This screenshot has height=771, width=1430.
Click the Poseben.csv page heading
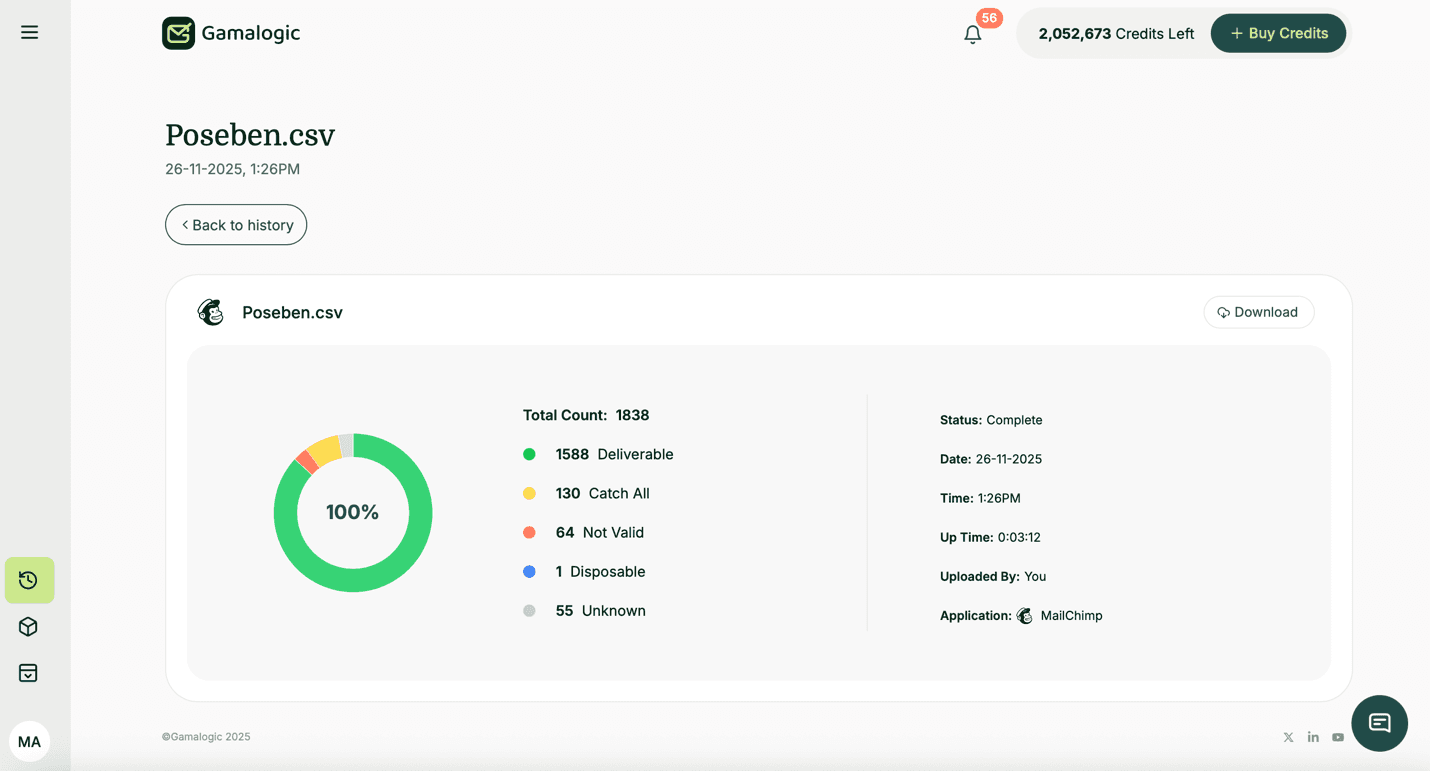point(250,135)
